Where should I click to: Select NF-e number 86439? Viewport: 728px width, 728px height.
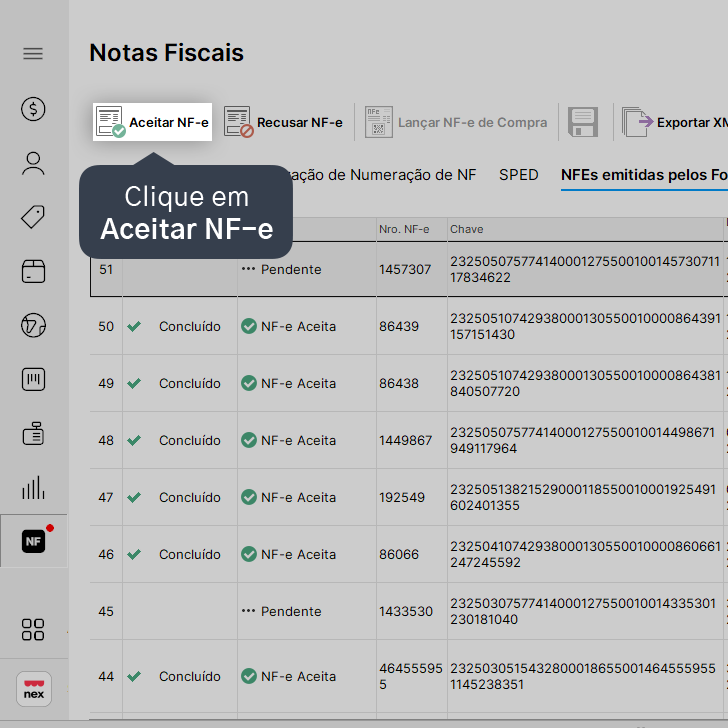[399, 326]
